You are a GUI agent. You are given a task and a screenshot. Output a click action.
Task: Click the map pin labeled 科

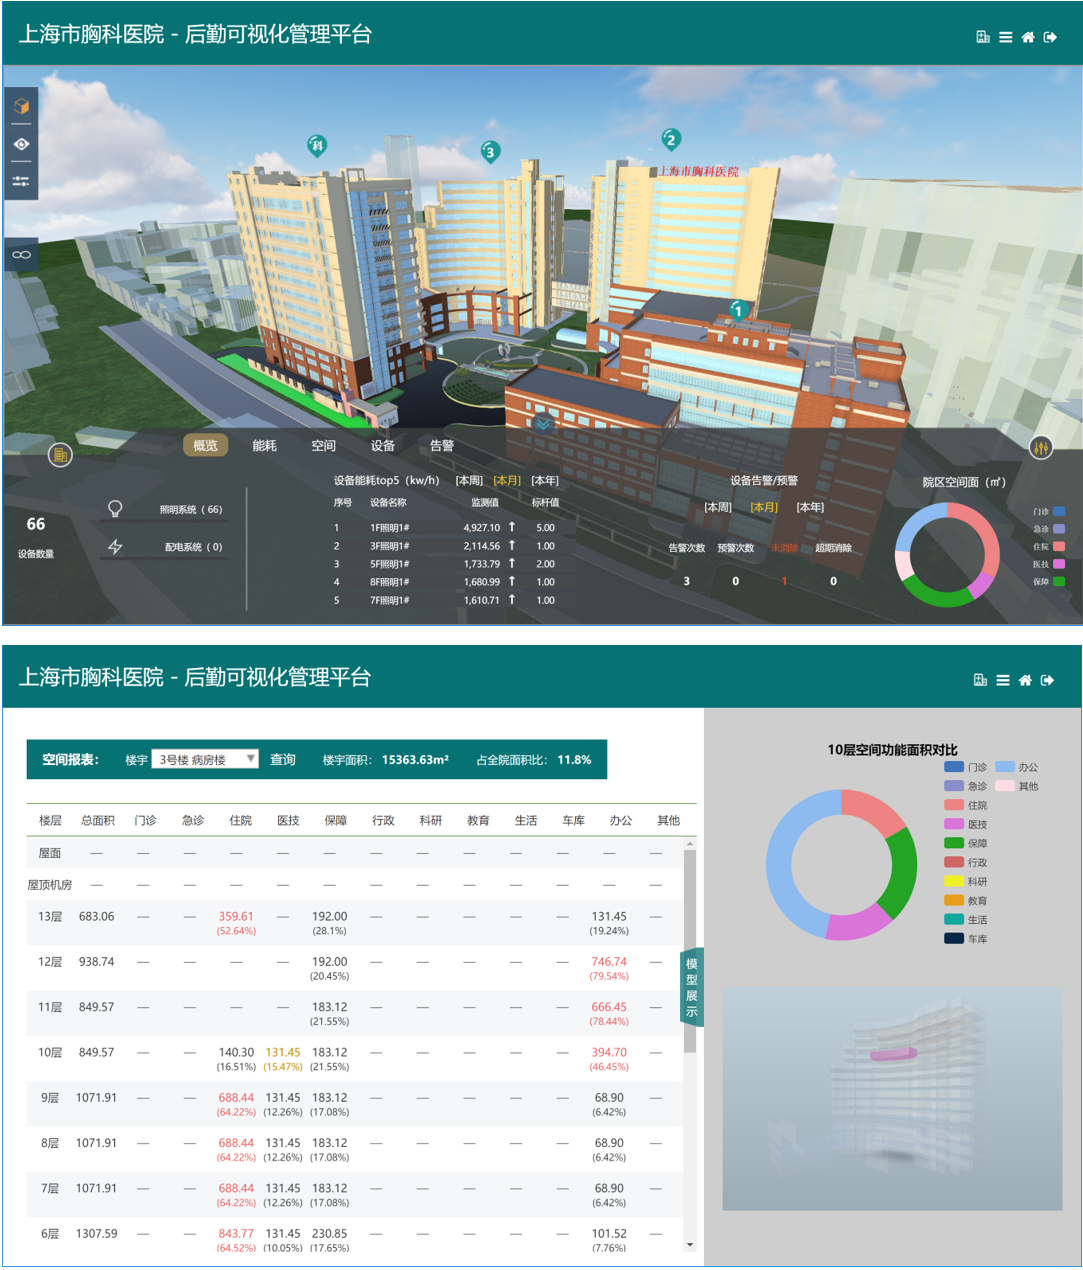point(317,146)
